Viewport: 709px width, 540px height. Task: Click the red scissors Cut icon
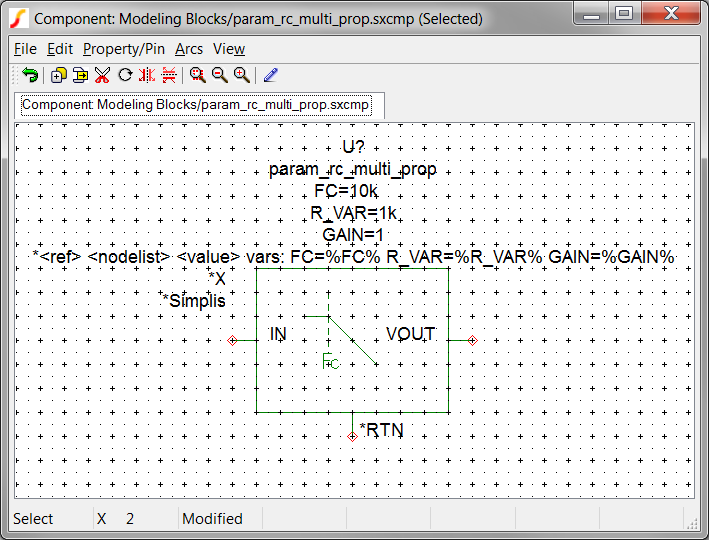pos(102,75)
